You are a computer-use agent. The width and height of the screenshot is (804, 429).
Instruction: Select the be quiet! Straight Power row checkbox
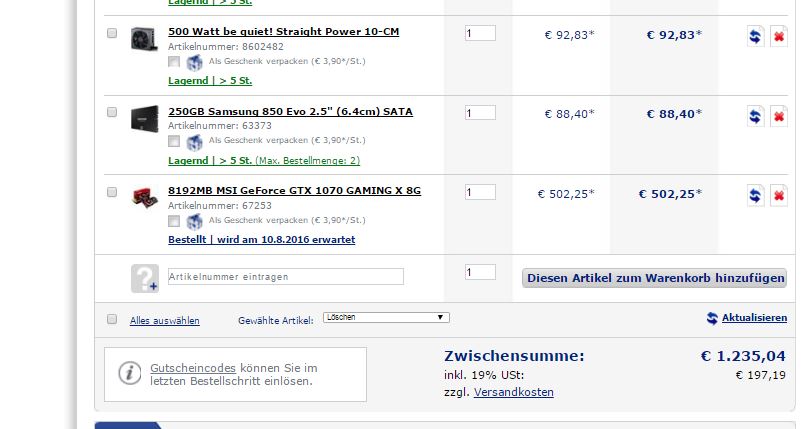[x=112, y=33]
